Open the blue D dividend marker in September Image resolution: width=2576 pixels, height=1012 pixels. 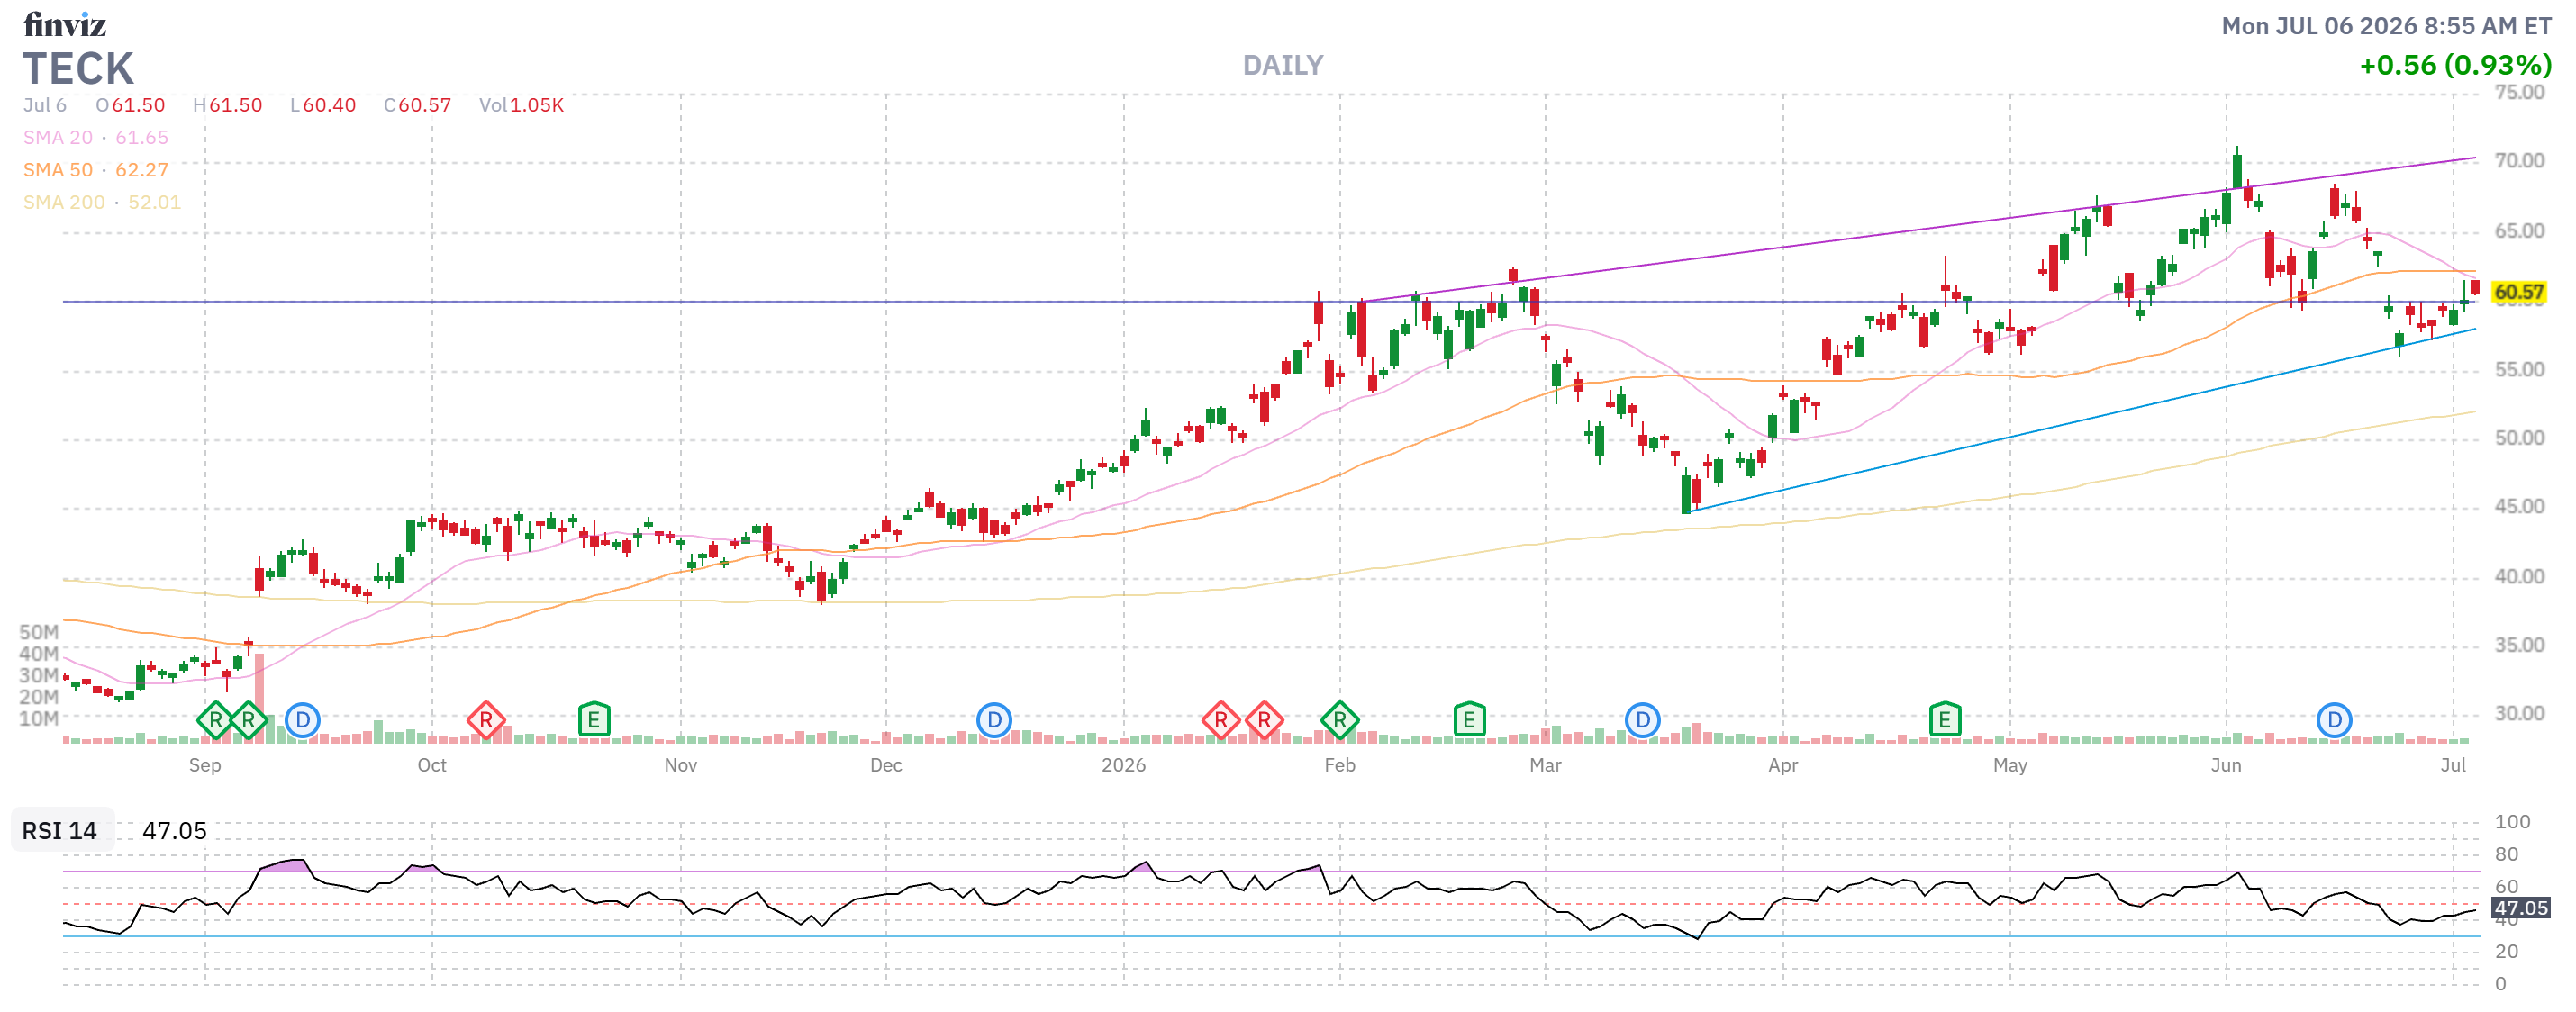tap(302, 720)
